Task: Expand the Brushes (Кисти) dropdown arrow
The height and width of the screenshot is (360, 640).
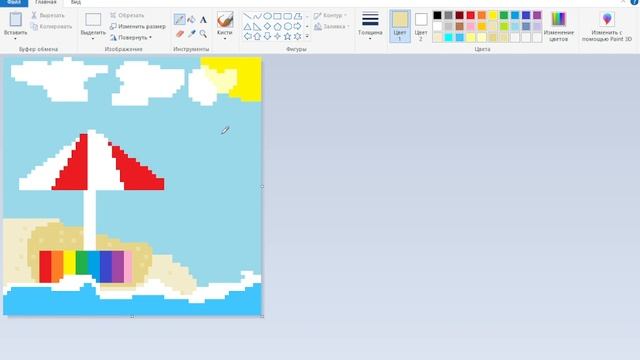Action: 225,39
